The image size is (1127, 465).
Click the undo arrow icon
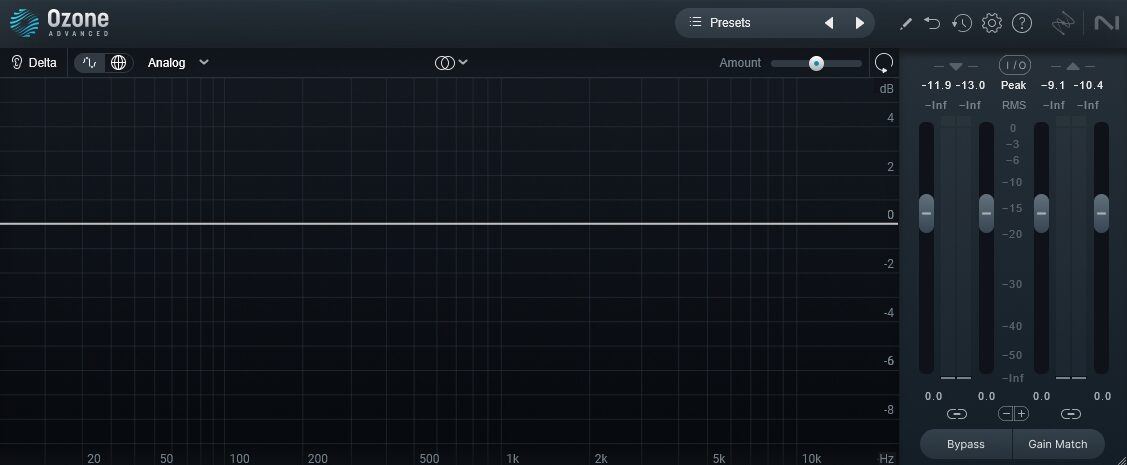pos(932,23)
